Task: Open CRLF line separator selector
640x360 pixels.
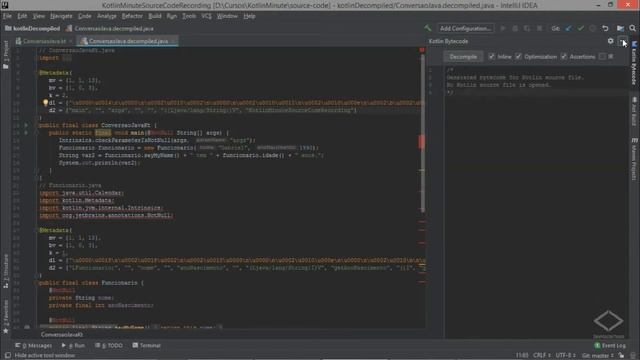Action: (542, 356)
